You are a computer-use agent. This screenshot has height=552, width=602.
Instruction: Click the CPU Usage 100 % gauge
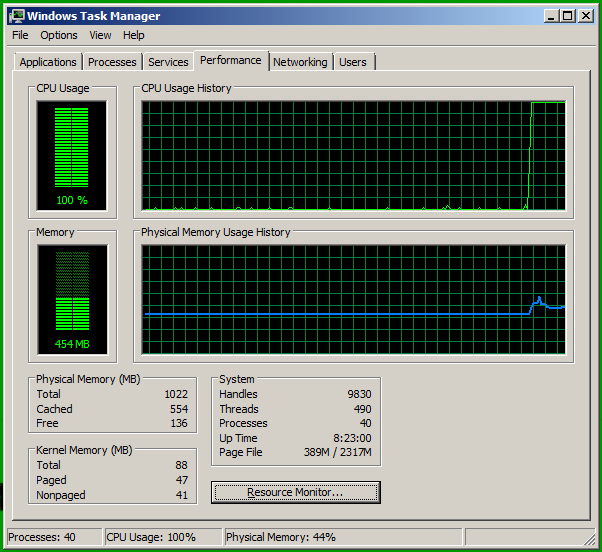pos(72,156)
